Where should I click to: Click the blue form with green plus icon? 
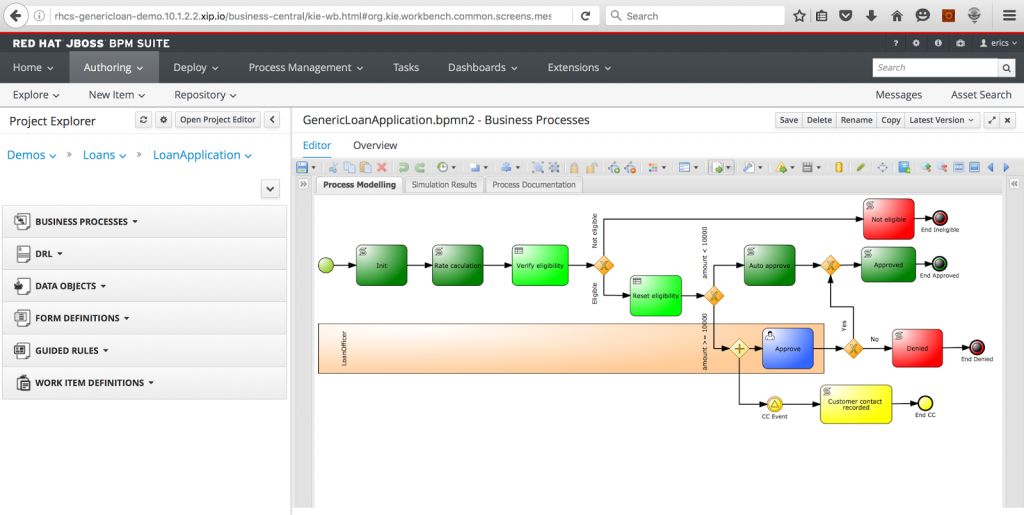pyautogui.click(x=904, y=168)
